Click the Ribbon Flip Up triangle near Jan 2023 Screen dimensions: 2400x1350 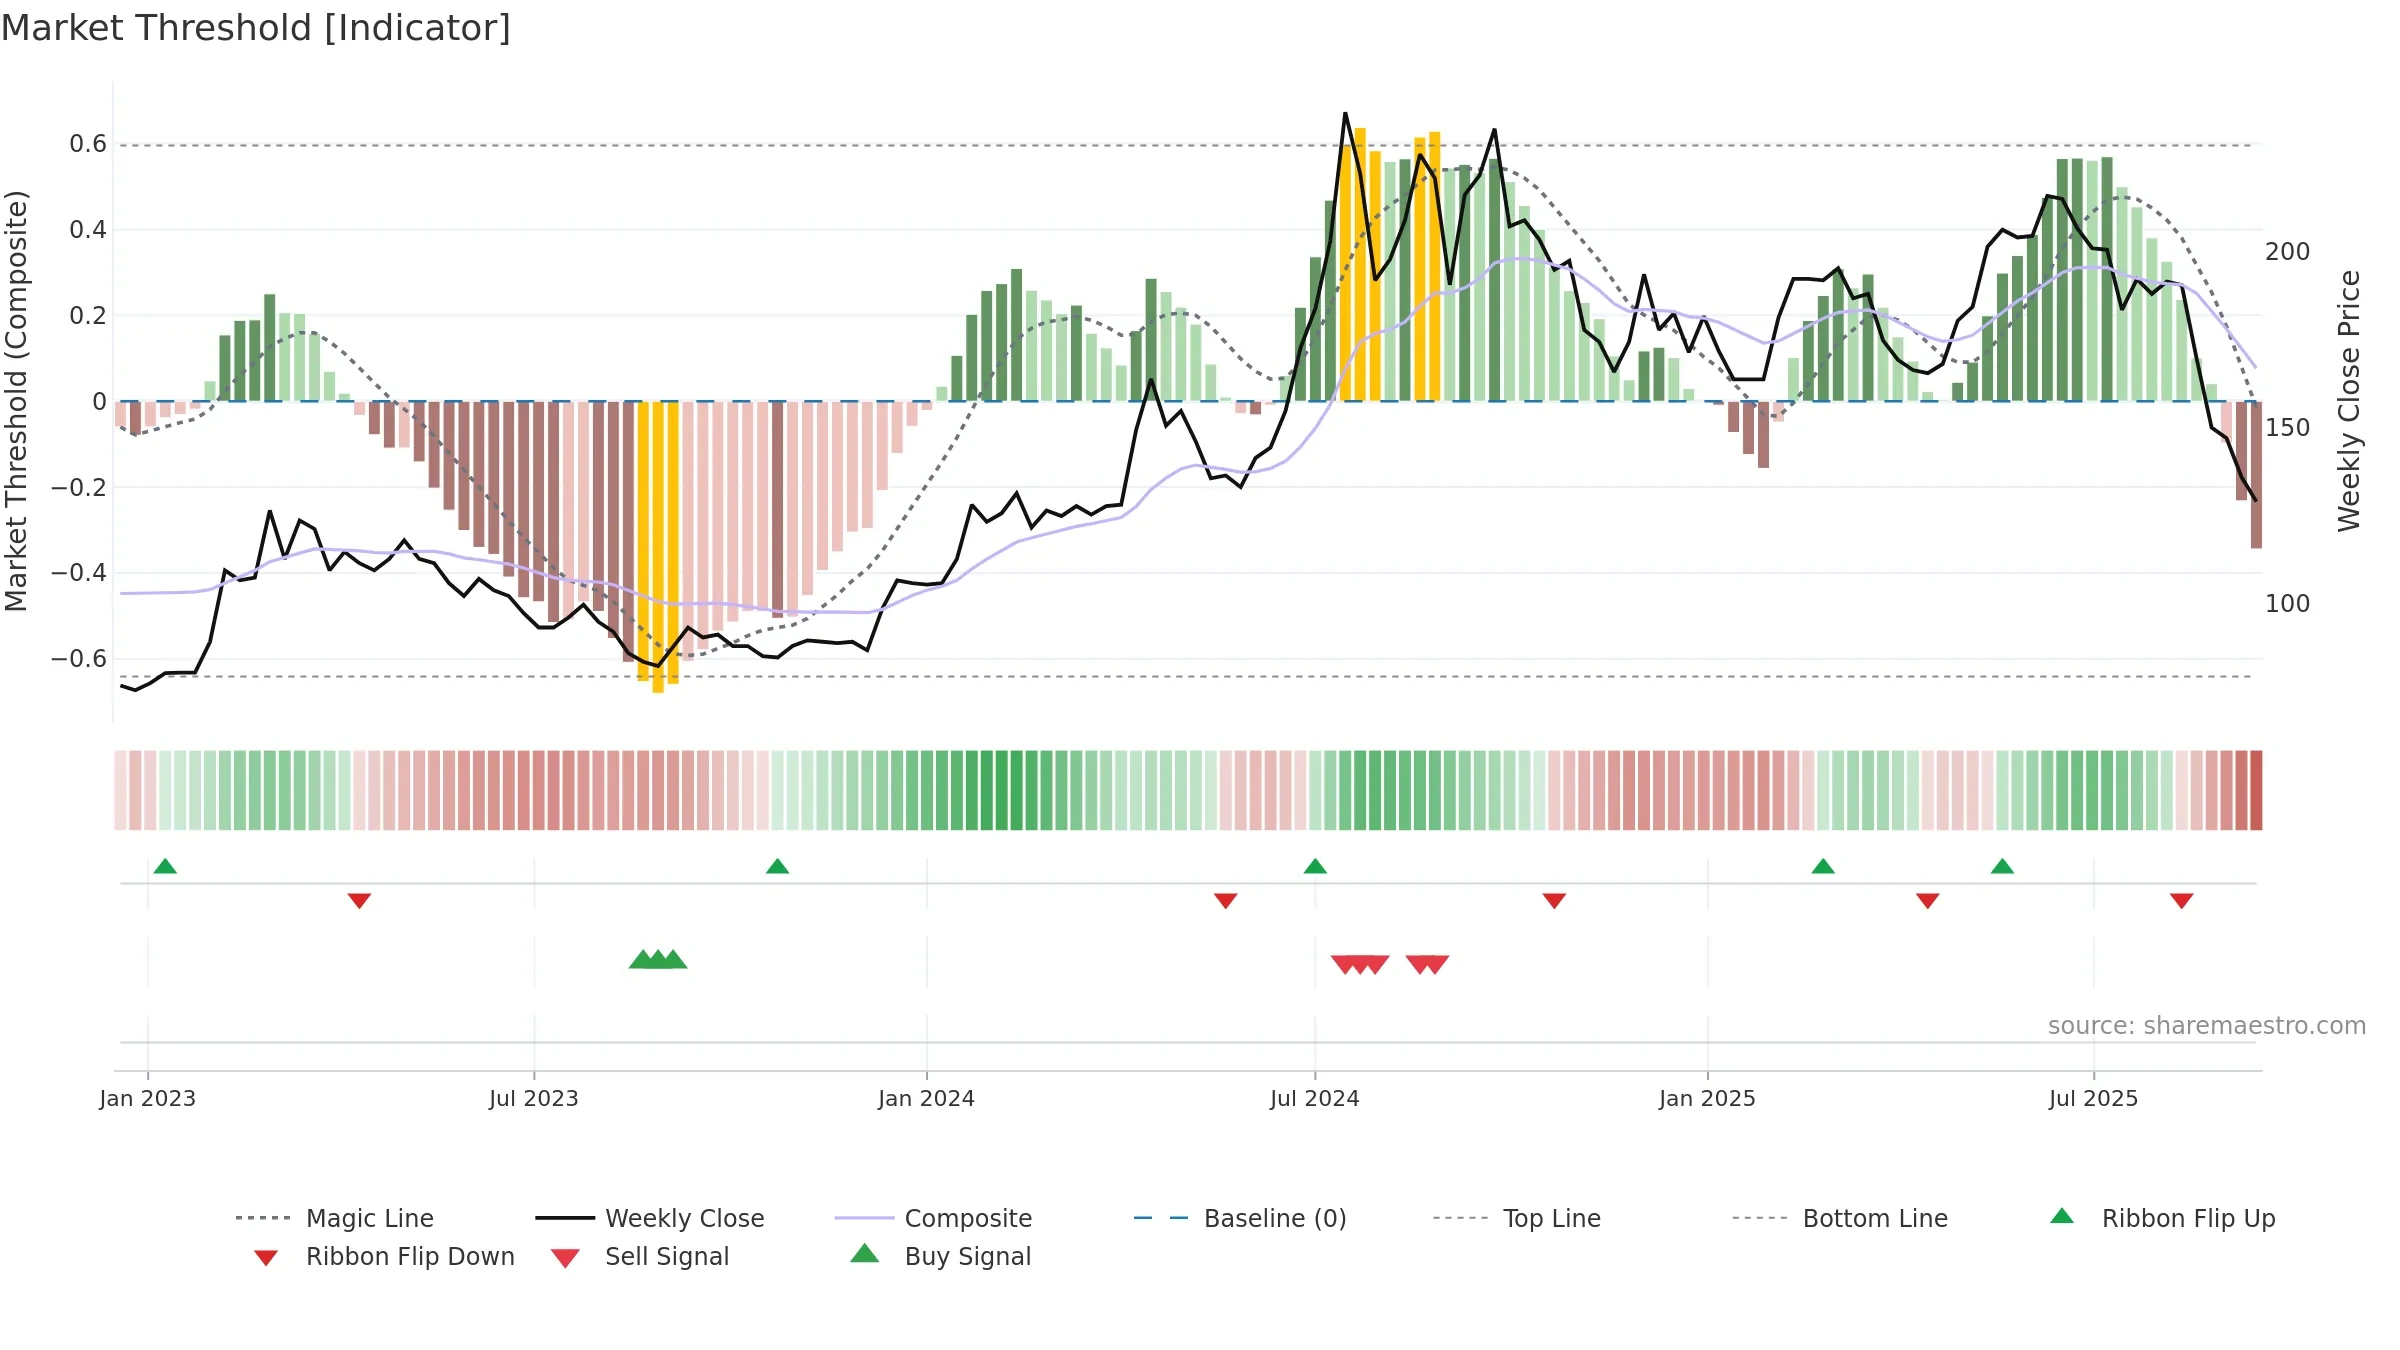pyautogui.click(x=165, y=866)
